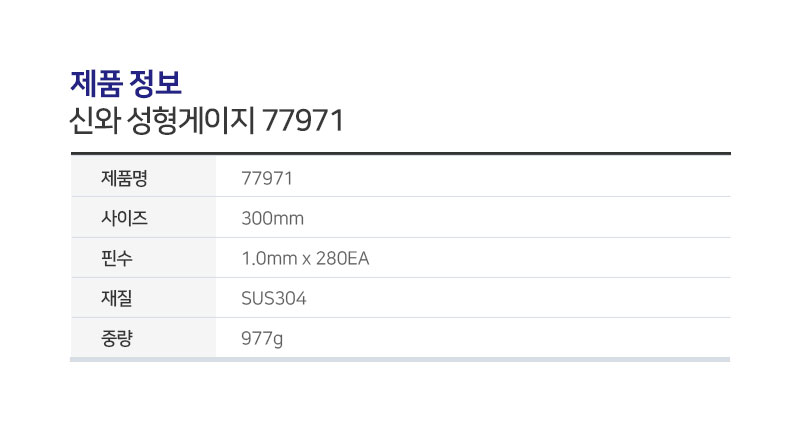Click the 77971 product name value
The height and width of the screenshot is (431, 800).
(x=267, y=179)
